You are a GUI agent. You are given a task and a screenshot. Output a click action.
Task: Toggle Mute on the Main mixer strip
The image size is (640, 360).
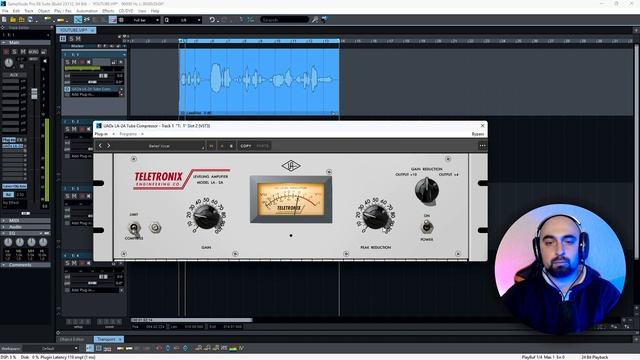point(23,52)
